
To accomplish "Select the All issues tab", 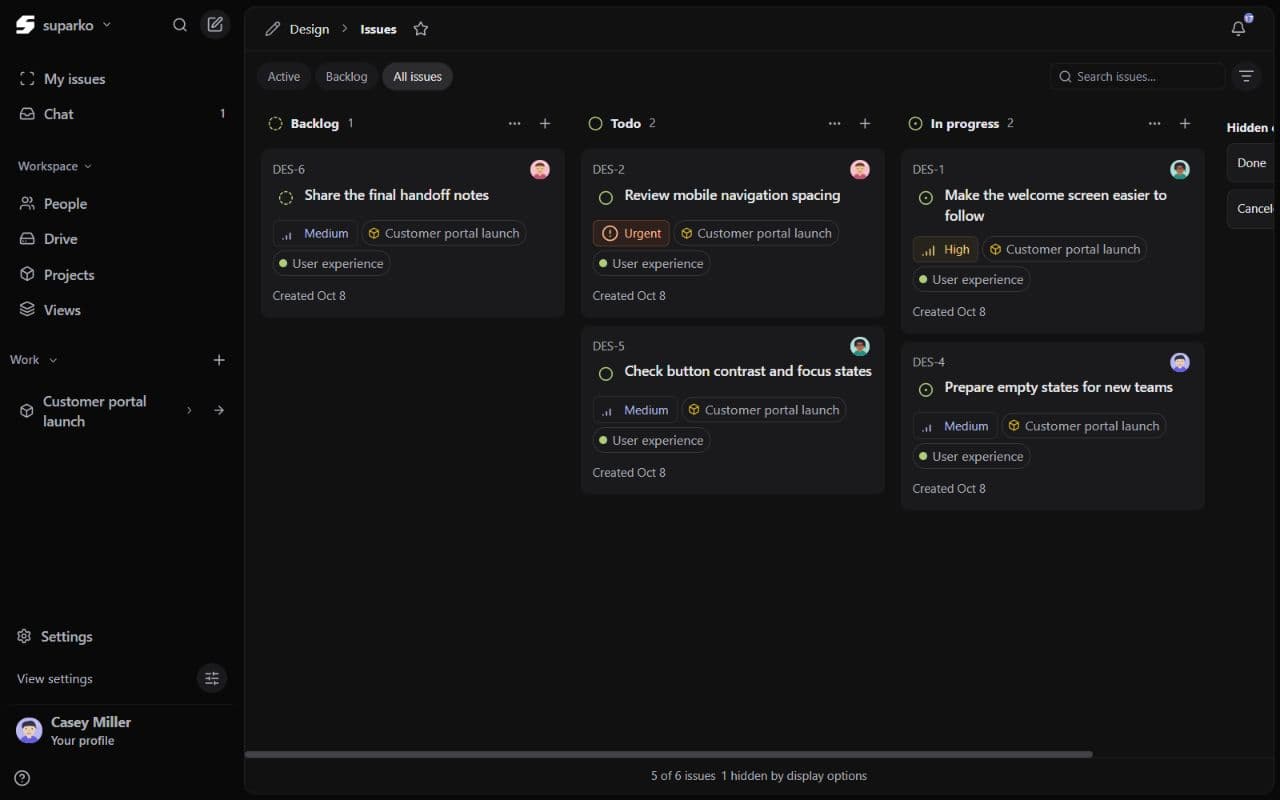I will click(x=417, y=77).
